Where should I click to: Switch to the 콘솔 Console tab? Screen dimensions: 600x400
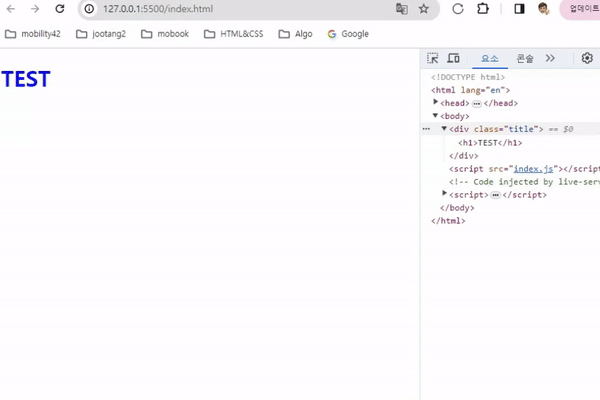(x=525, y=59)
